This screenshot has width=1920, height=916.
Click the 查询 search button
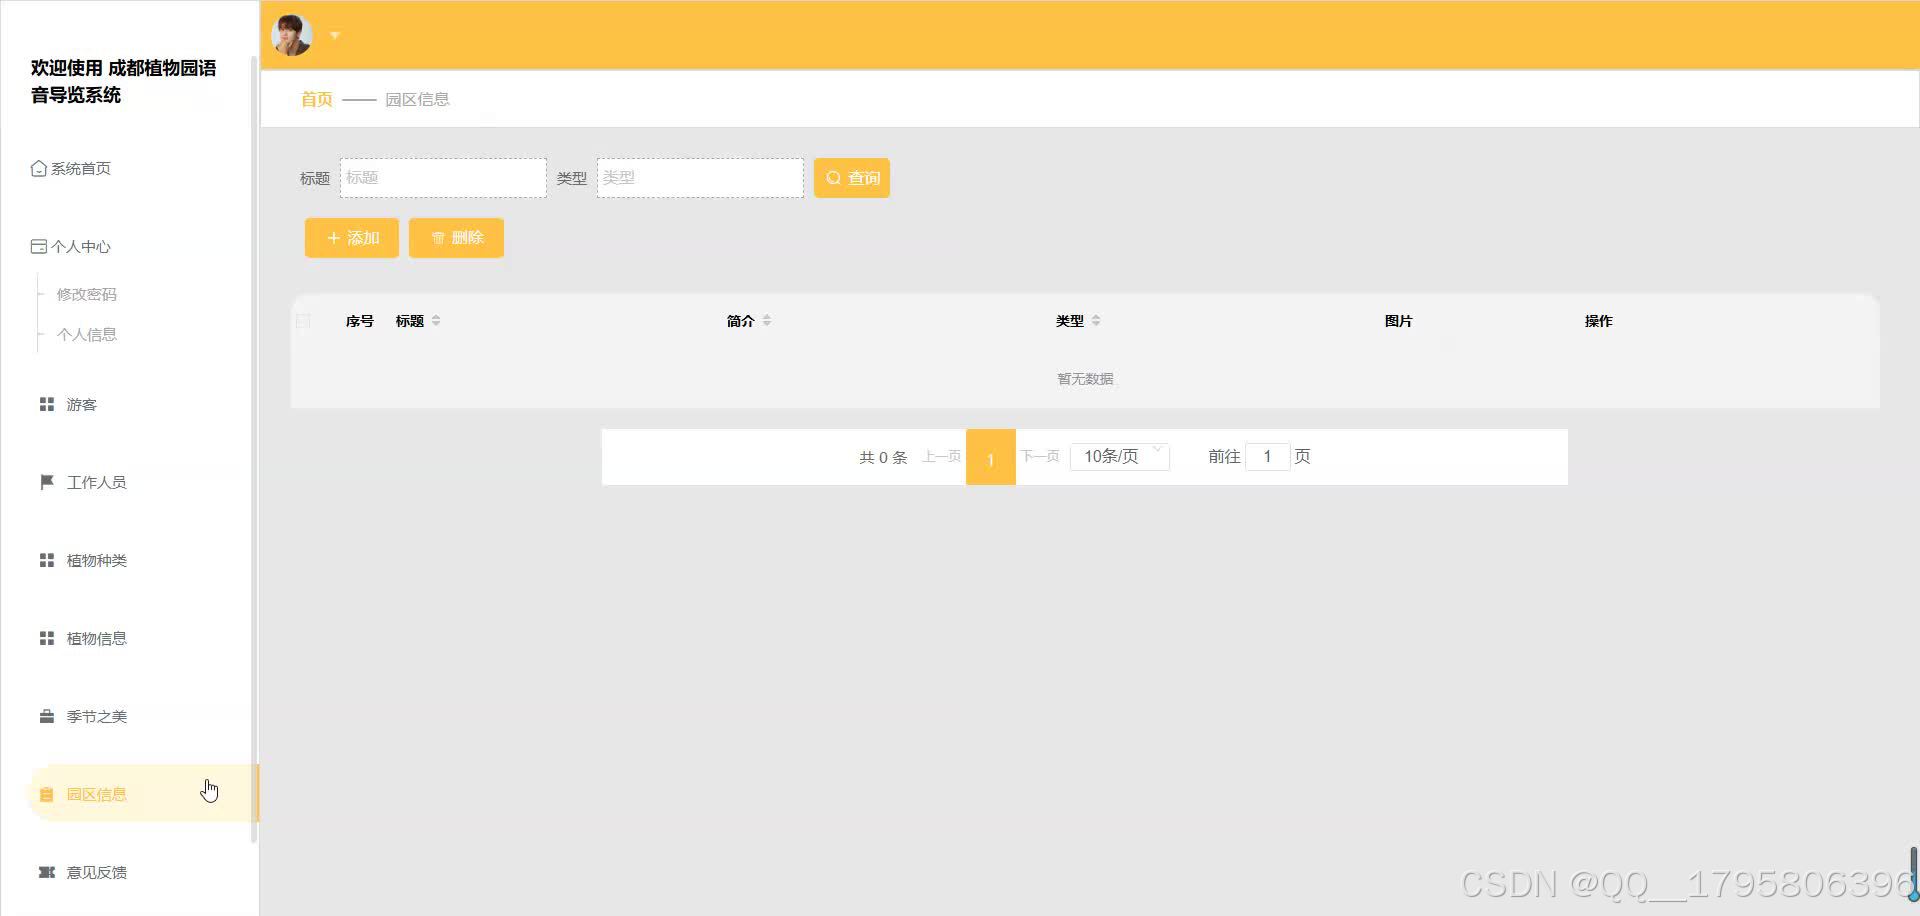coord(852,178)
